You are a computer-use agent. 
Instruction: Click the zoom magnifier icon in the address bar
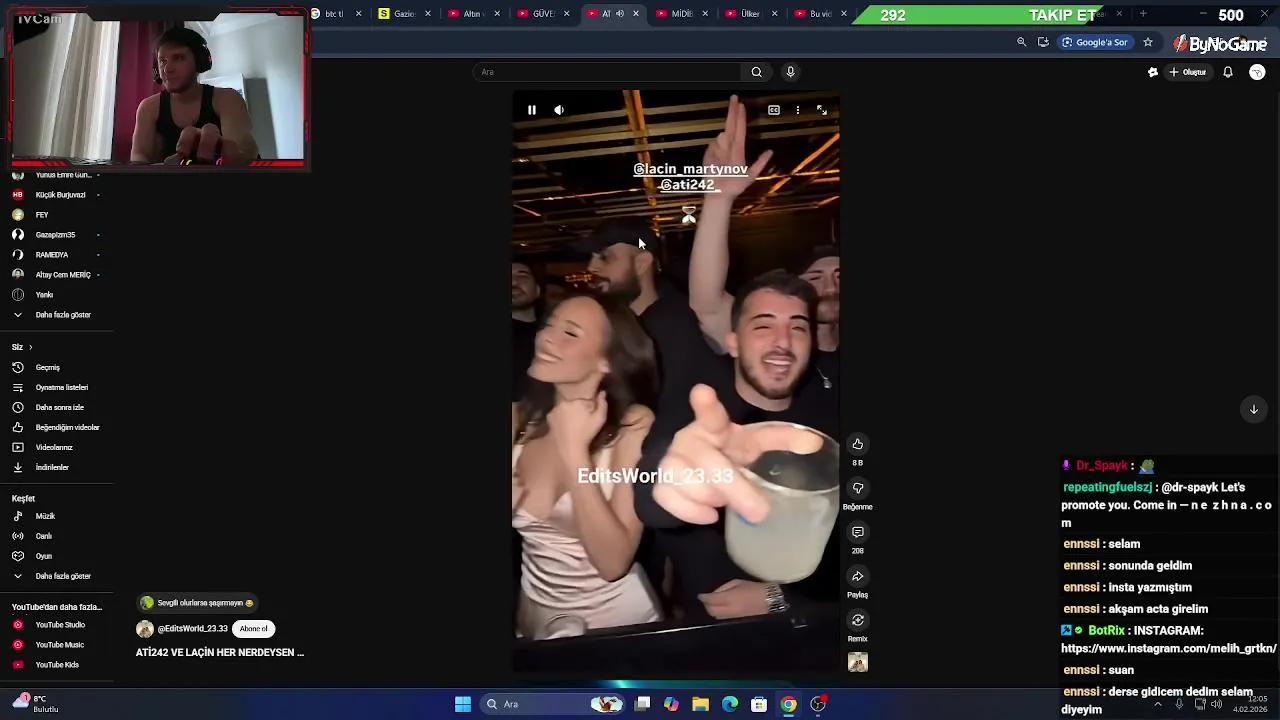tap(1021, 42)
